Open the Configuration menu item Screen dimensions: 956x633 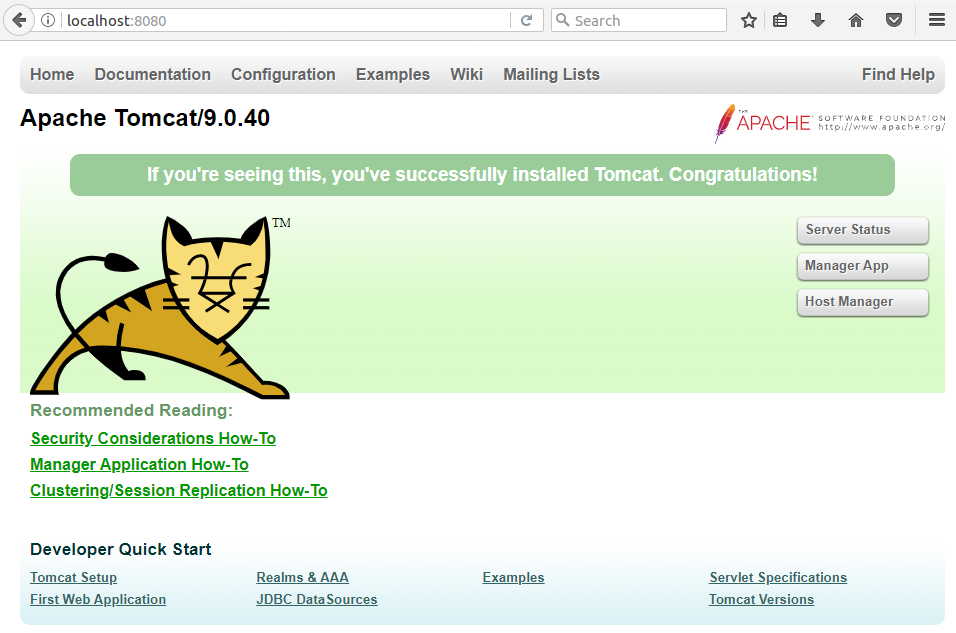pyautogui.click(x=283, y=74)
